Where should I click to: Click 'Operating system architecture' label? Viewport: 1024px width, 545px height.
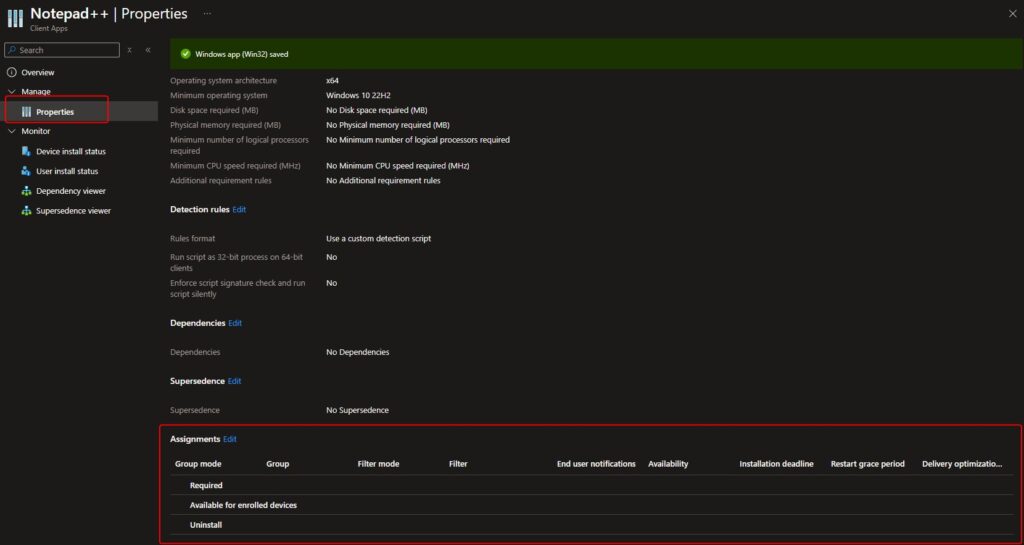click(223, 81)
